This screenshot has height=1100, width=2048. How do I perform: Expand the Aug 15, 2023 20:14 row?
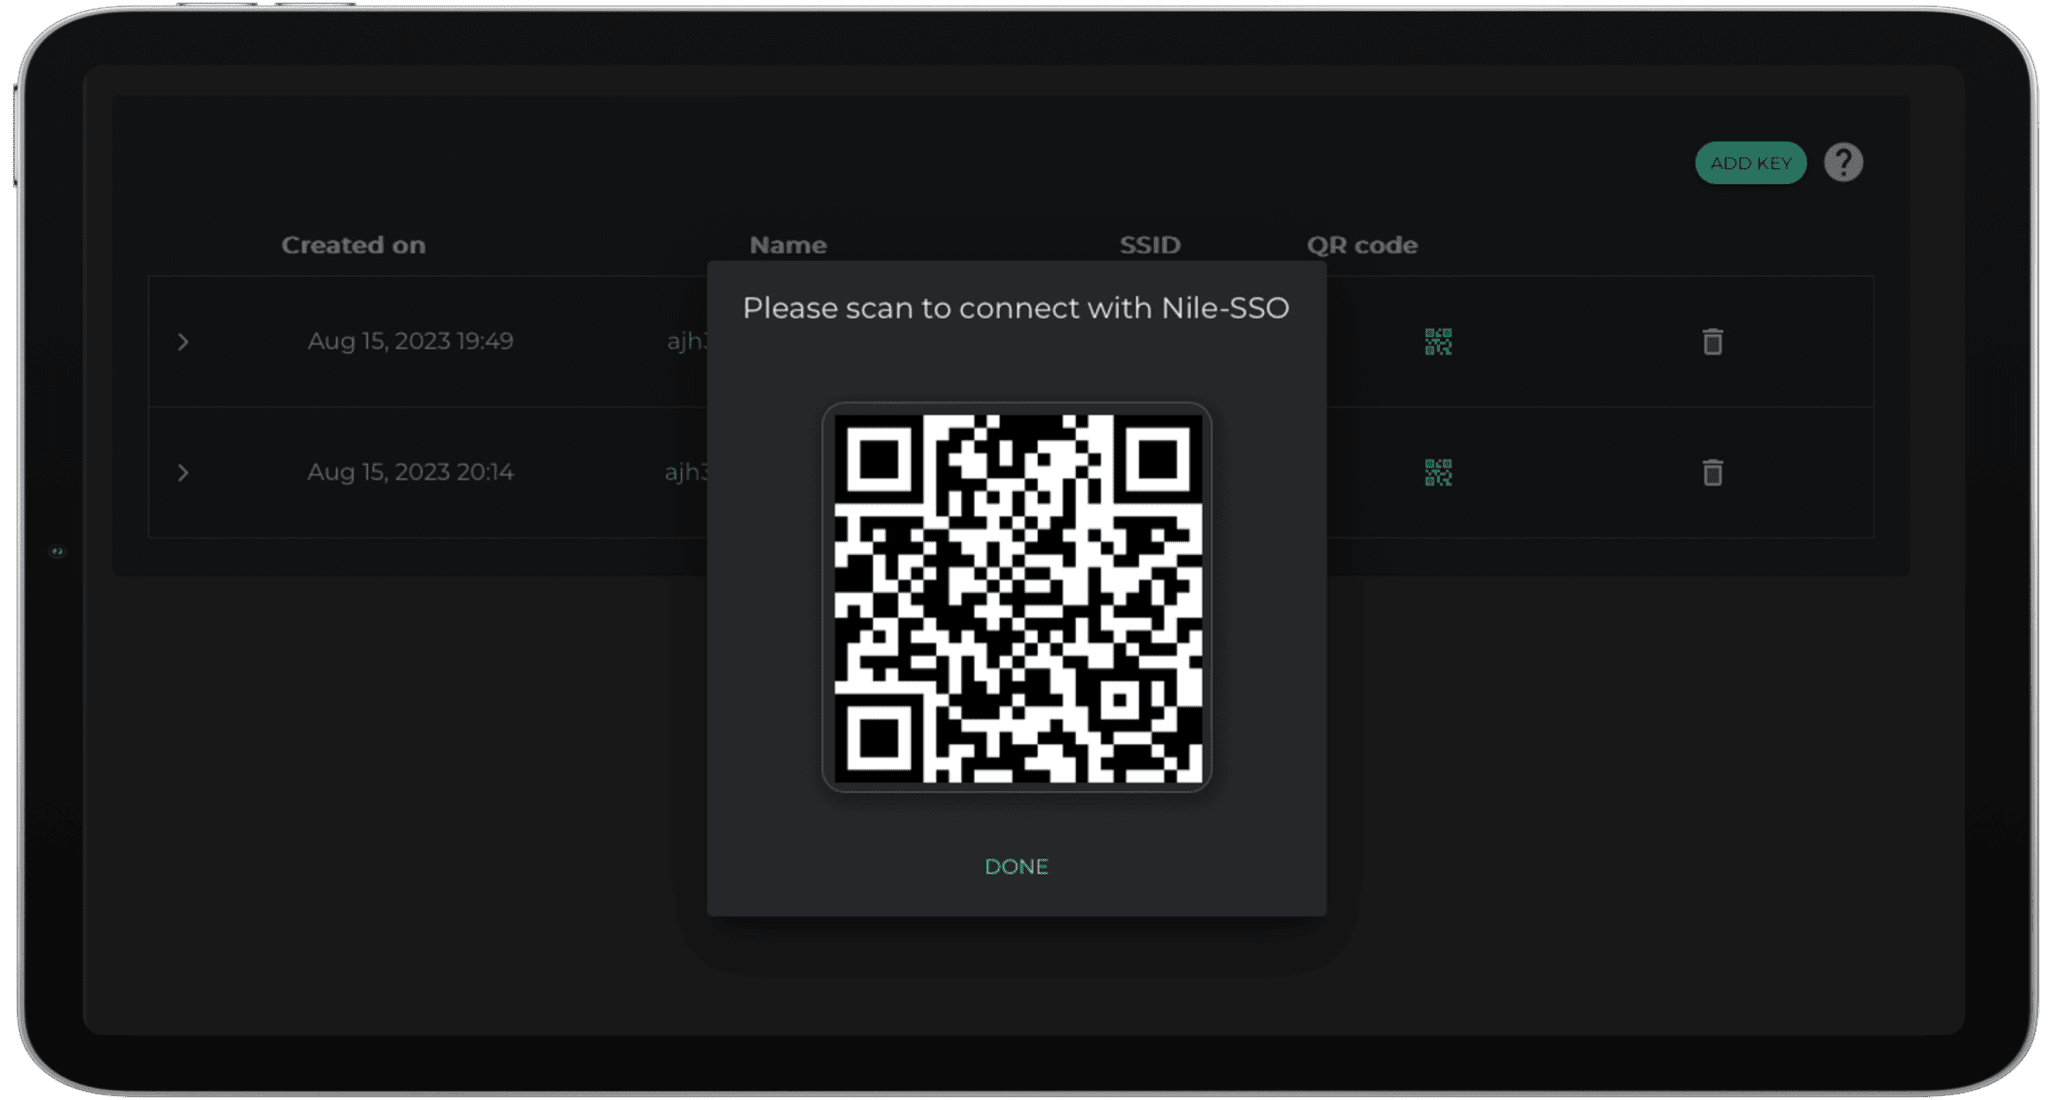coord(183,473)
